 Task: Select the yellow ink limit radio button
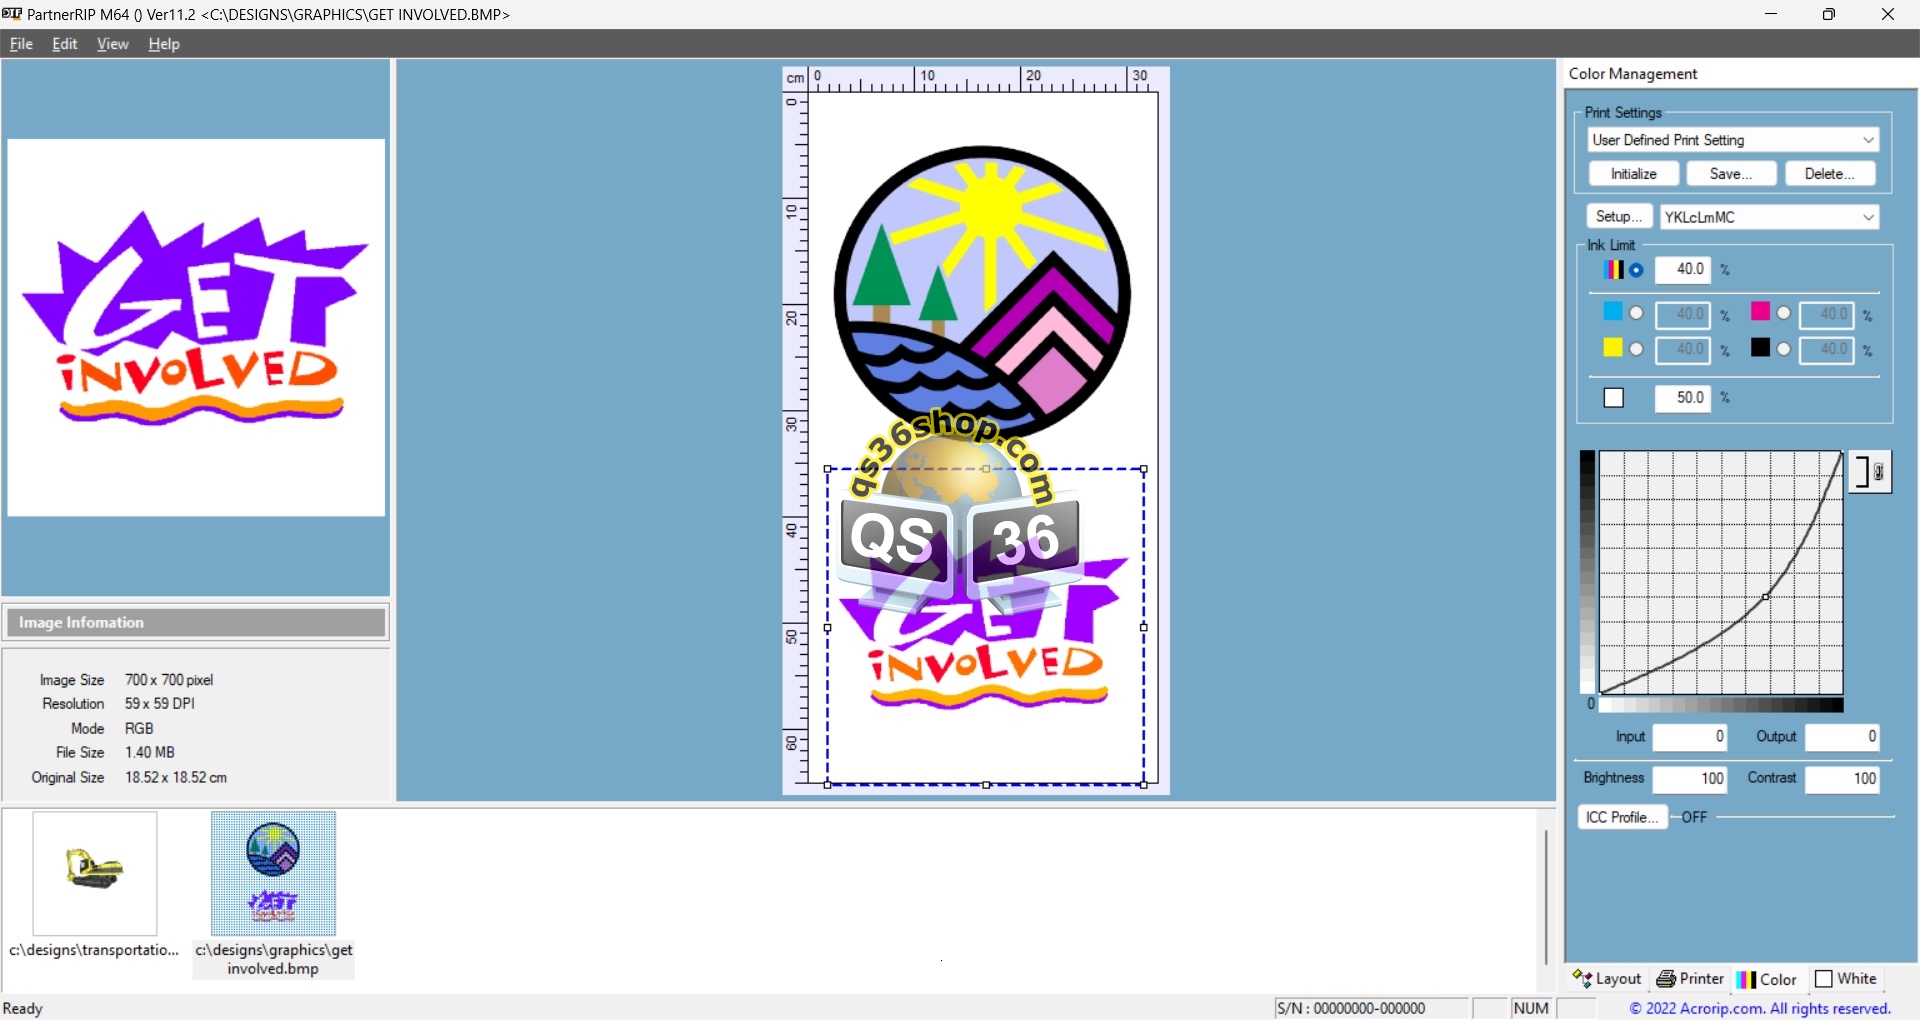1636,349
